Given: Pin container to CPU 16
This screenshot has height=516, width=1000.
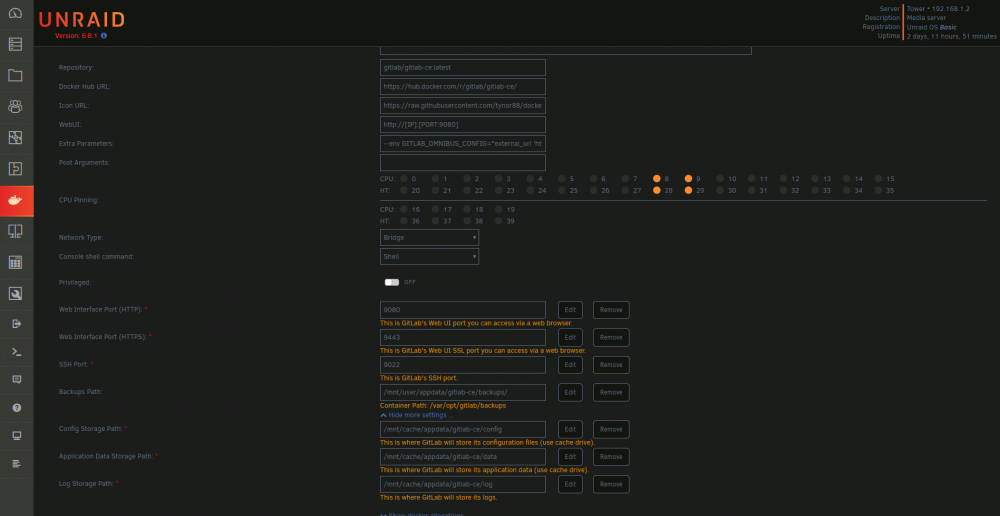Looking at the screenshot, I should point(404,209).
